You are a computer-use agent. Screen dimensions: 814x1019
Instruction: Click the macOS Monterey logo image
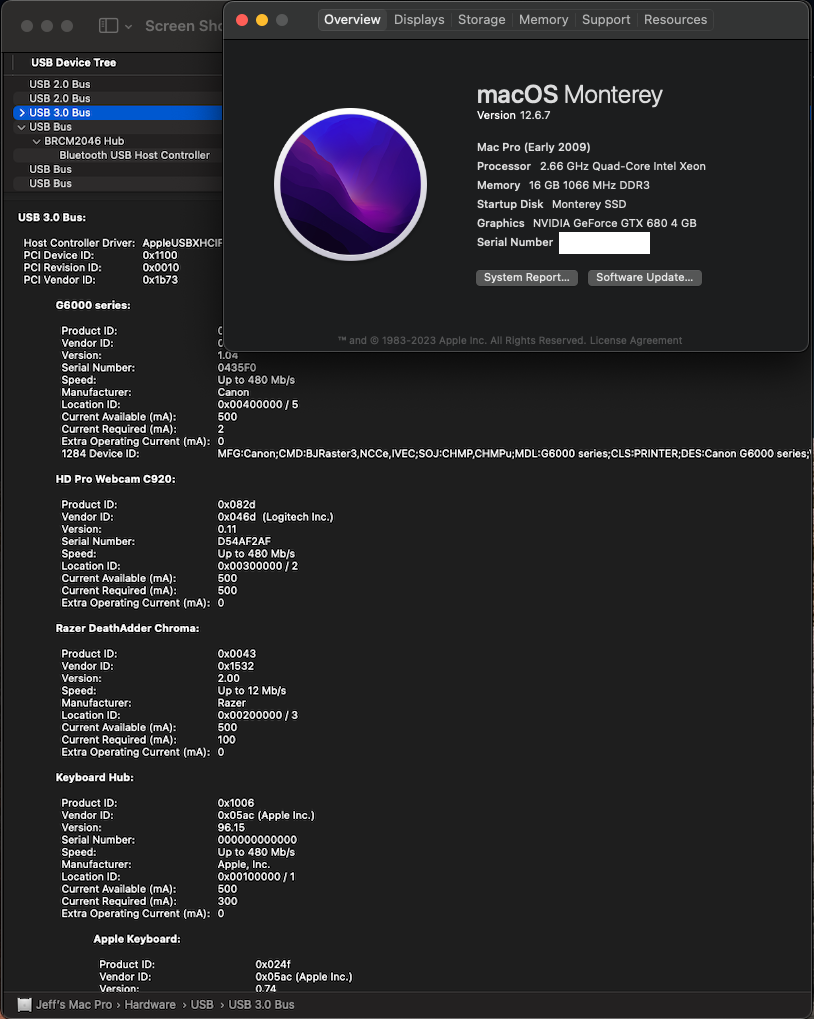(x=351, y=185)
